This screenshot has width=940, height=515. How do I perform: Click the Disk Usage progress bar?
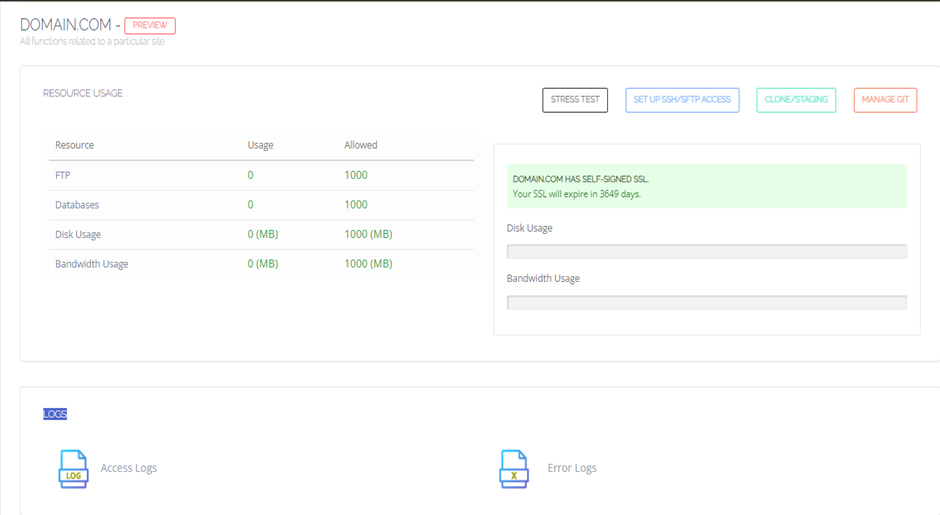pos(707,251)
